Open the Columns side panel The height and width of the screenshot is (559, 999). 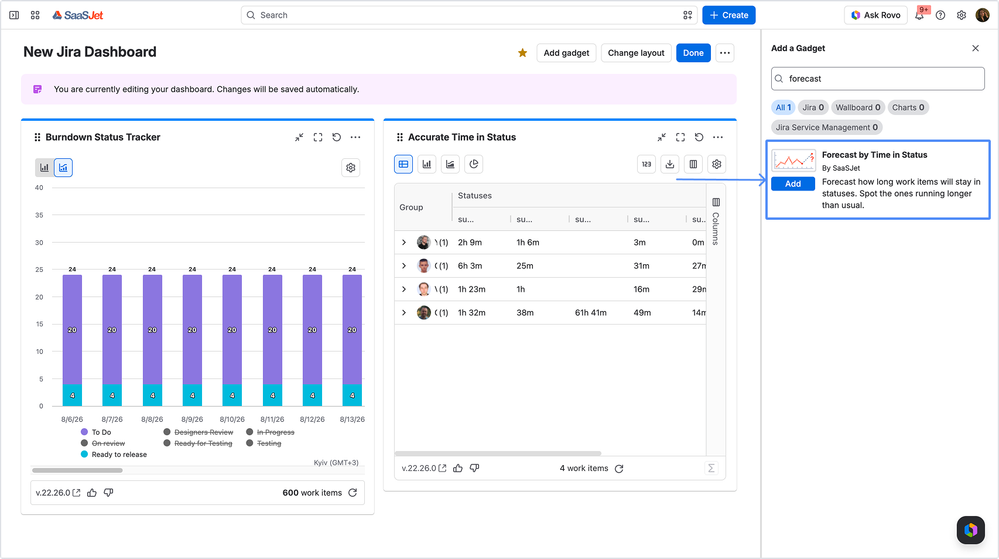point(716,221)
